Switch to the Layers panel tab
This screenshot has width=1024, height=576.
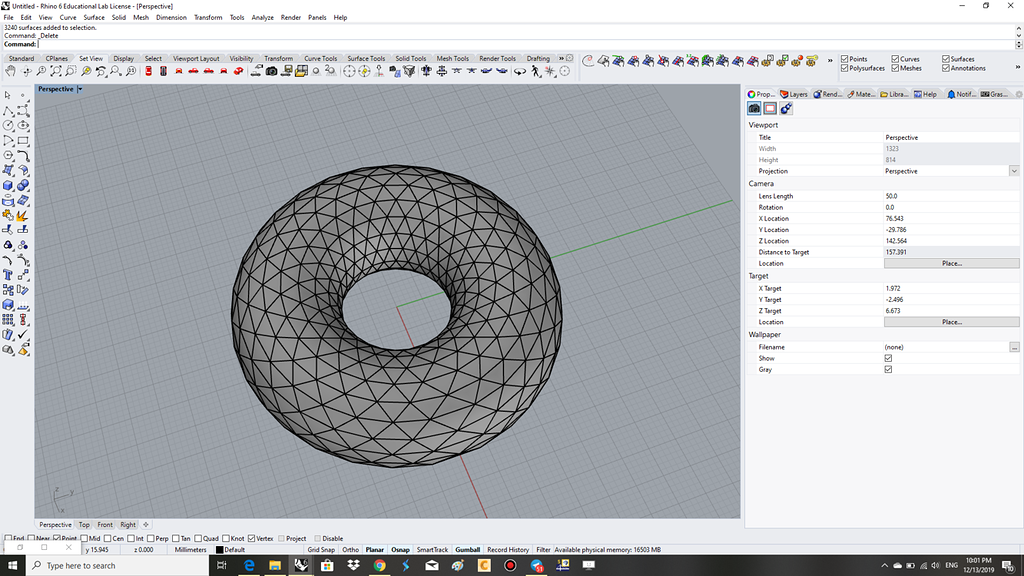(x=795, y=93)
